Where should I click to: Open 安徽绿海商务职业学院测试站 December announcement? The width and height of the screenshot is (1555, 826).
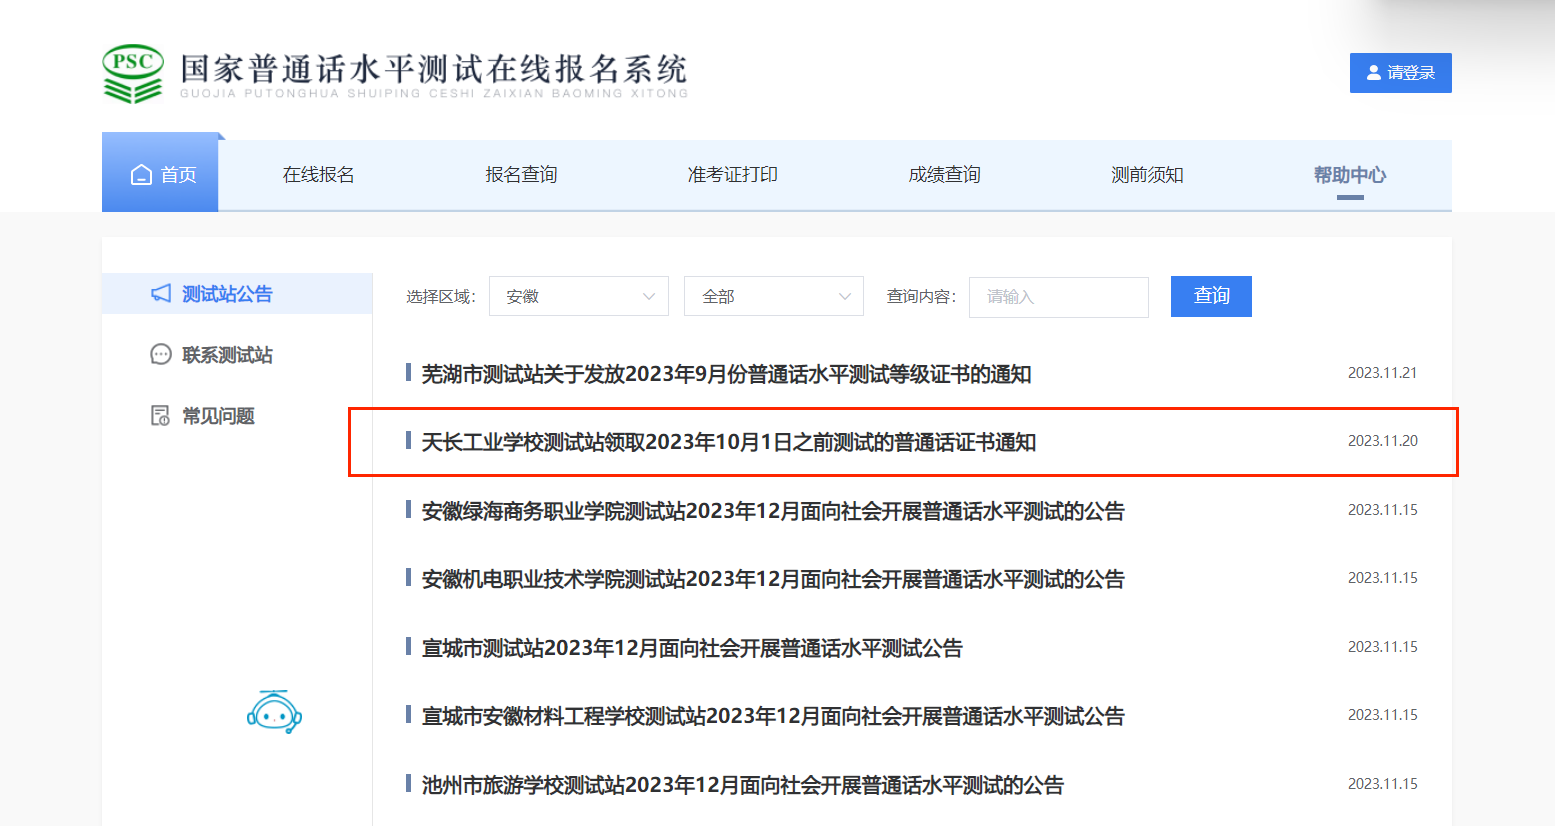click(773, 511)
